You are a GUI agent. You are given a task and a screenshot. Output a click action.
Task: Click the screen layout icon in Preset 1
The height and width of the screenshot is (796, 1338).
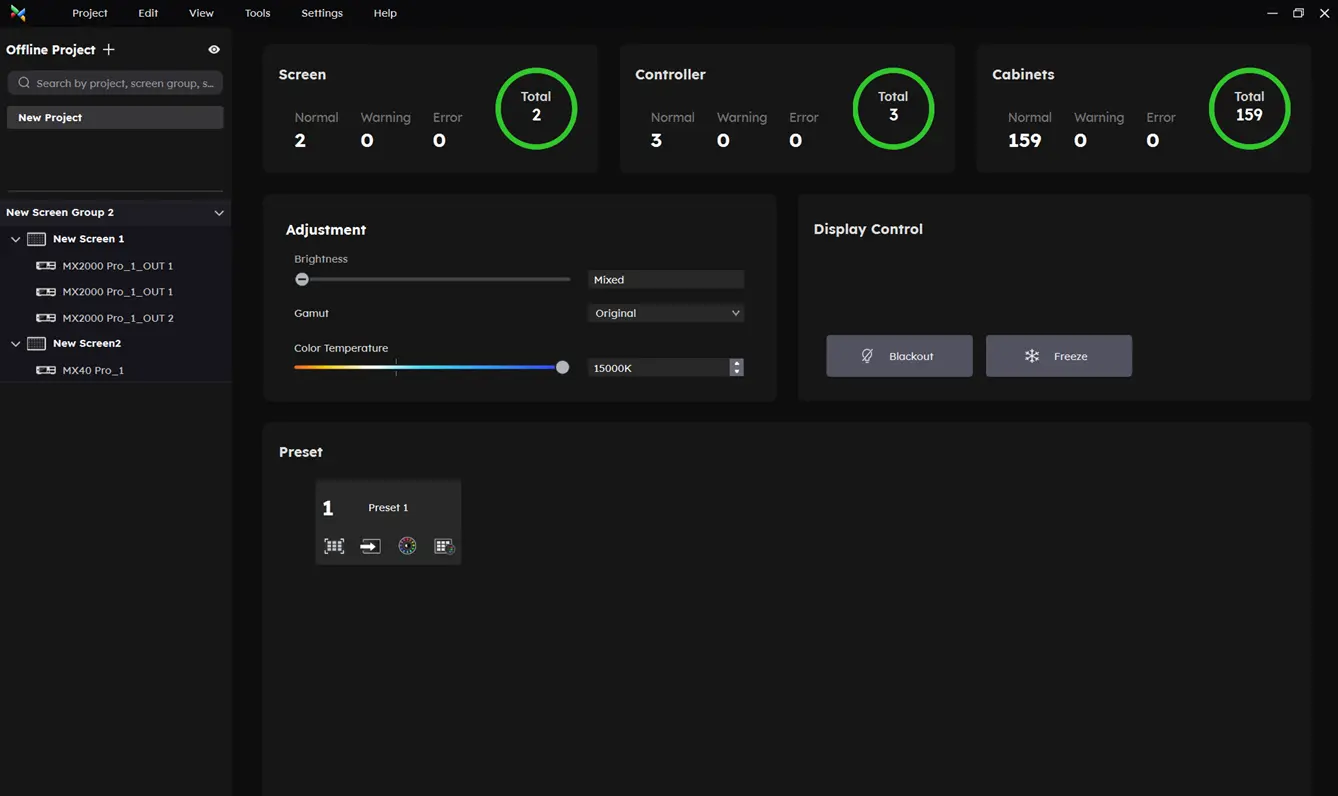(x=334, y=546)
